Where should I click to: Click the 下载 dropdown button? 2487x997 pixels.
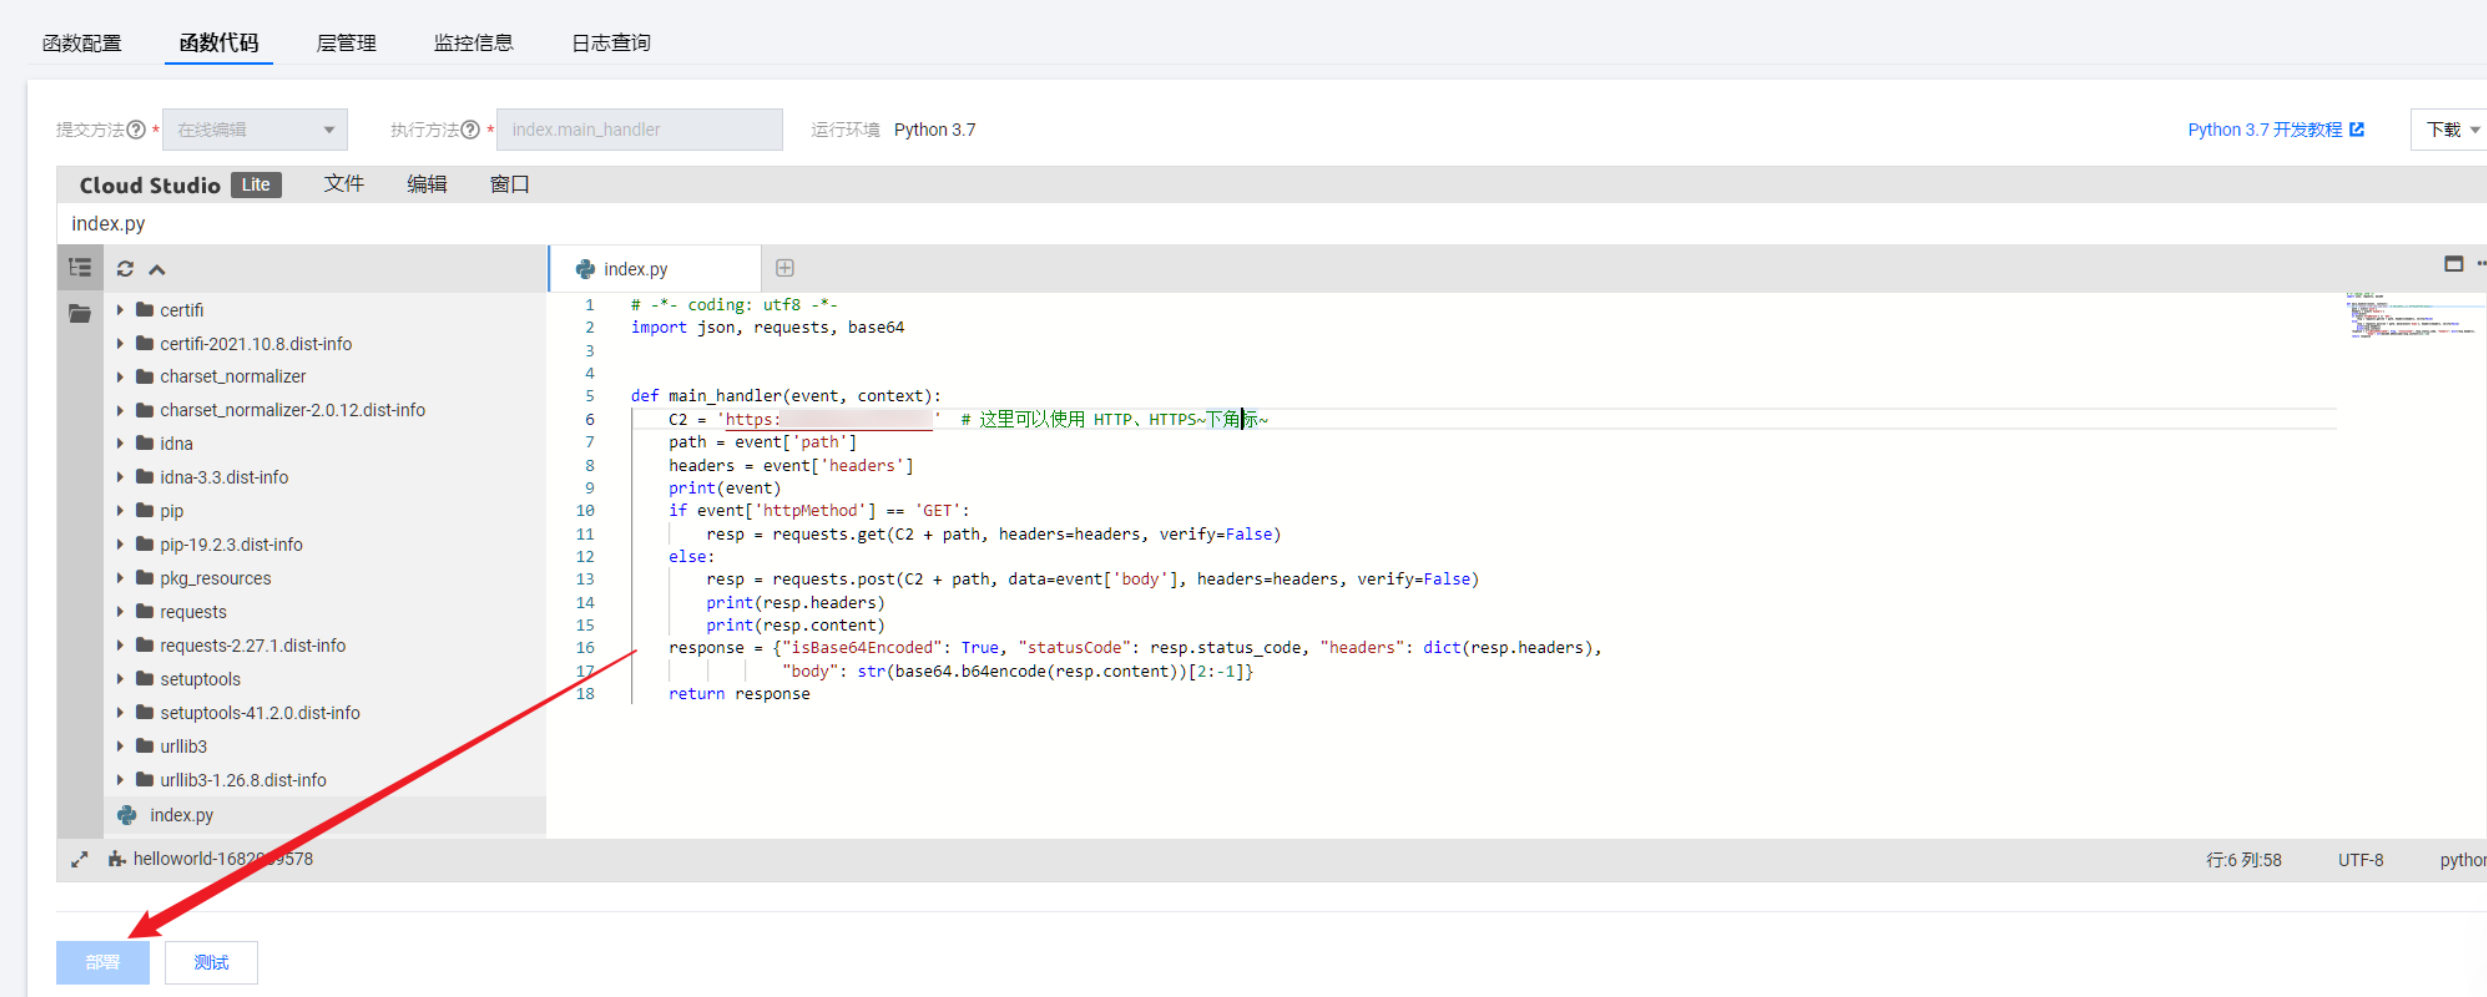2450,130
